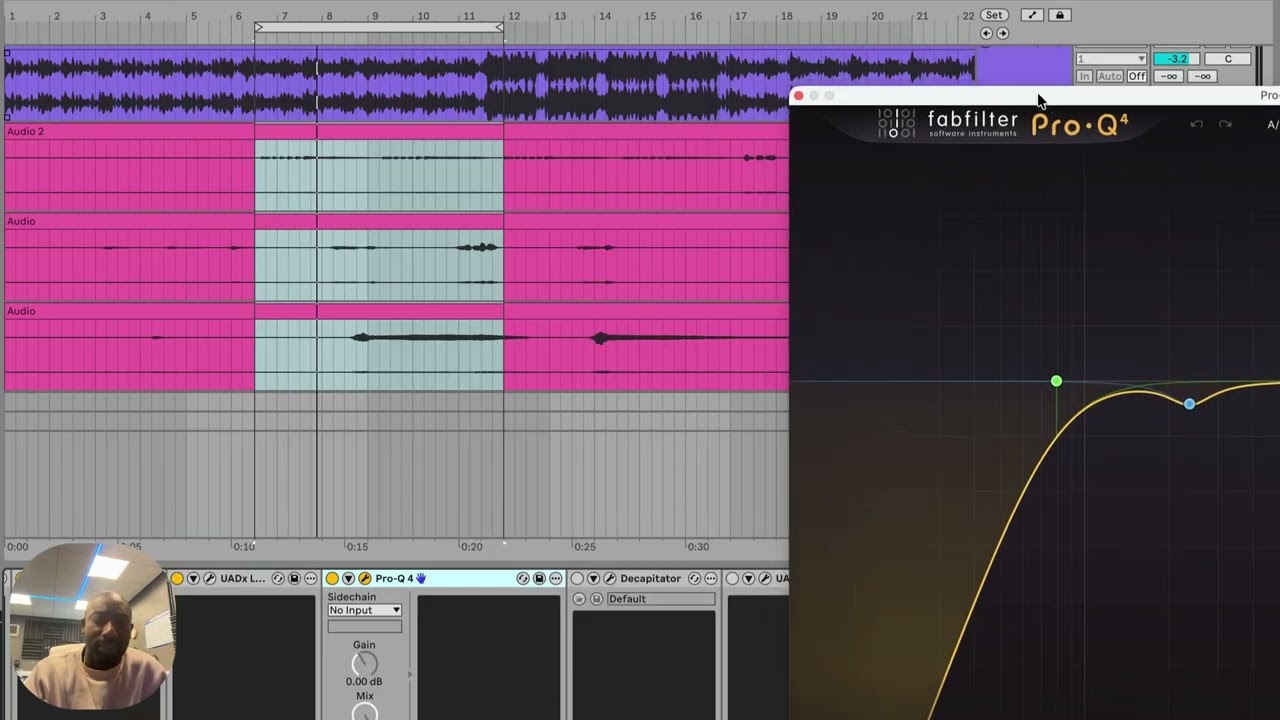
Task: Fold the UADx device with triangle
Action: (x=193, y=578)
